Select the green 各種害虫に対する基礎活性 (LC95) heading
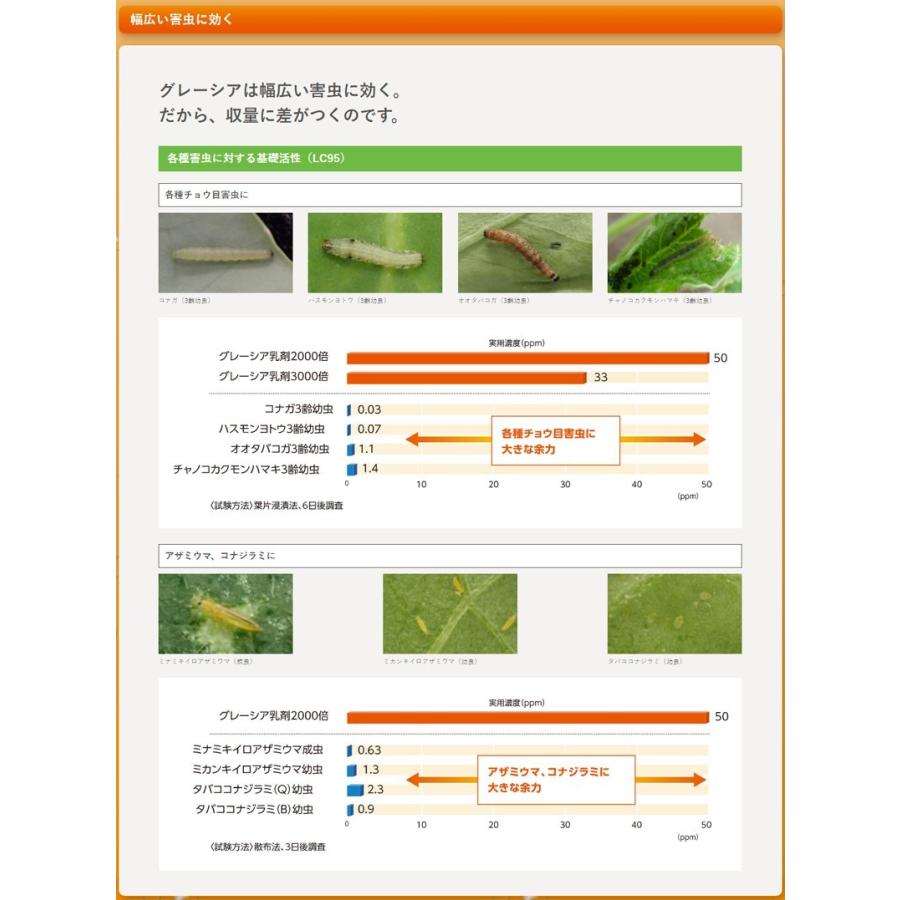Viewport: 900px width, 900px height. [x=449, y=158]
